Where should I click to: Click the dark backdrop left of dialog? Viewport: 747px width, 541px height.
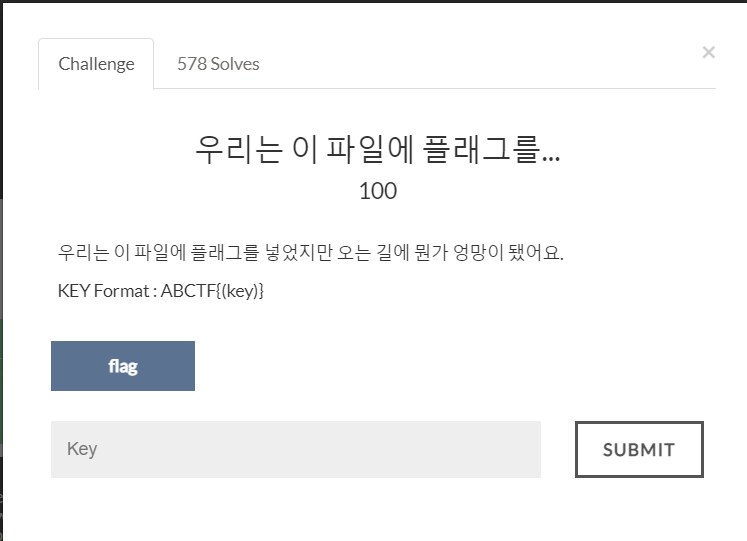[x=1, y=286]
